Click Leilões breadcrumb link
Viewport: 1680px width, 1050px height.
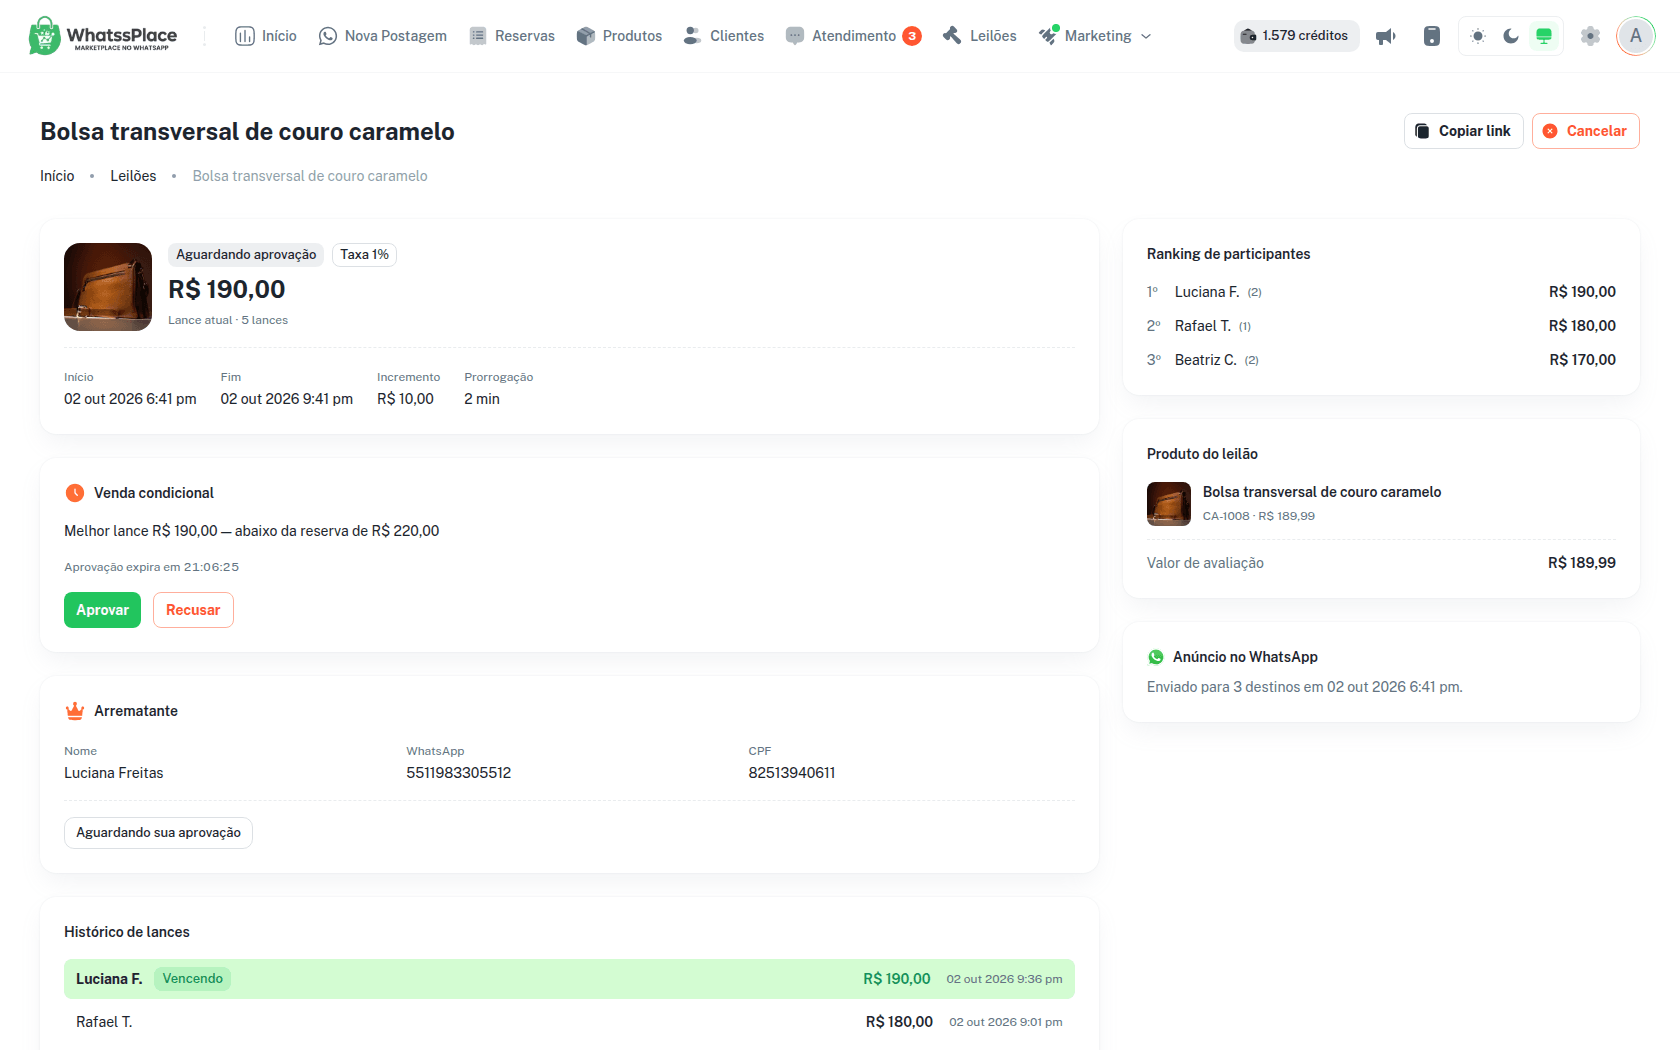133,176
